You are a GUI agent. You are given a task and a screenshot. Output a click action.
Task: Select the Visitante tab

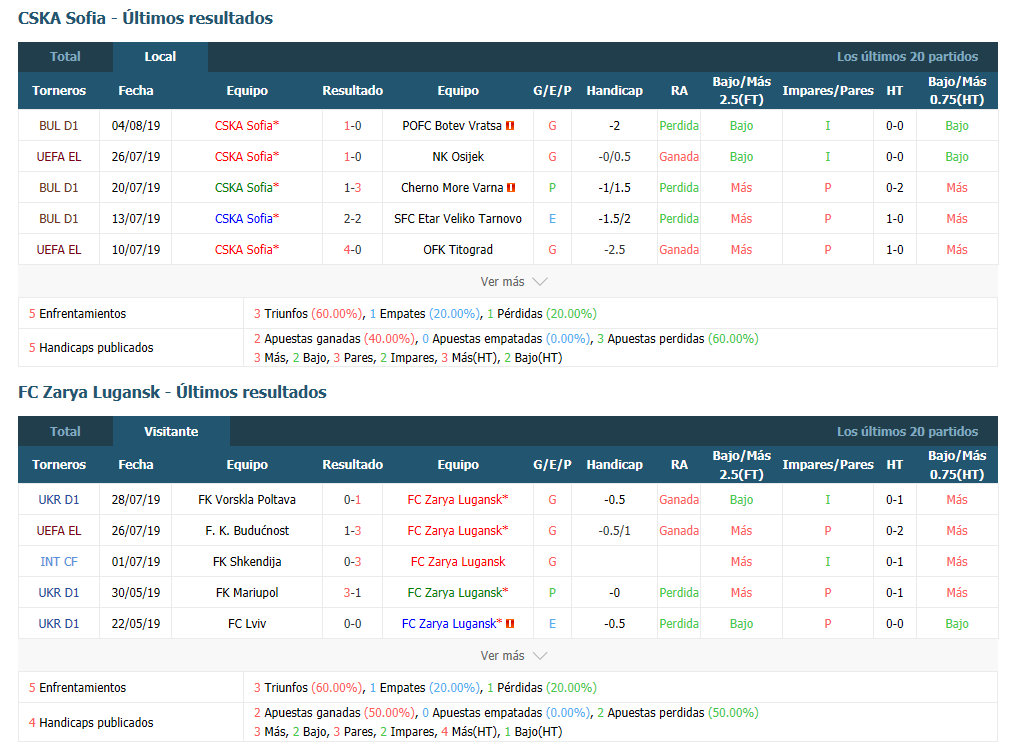click(171, 431)
